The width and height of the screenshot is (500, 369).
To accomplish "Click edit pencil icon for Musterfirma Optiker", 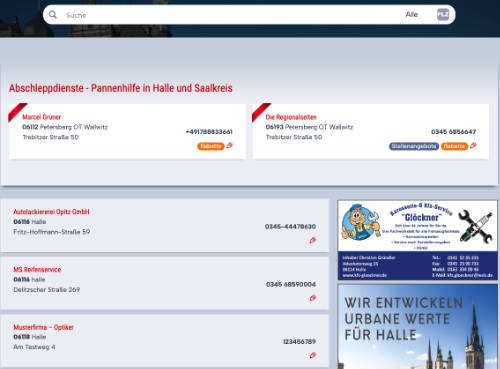I will 312,355.
